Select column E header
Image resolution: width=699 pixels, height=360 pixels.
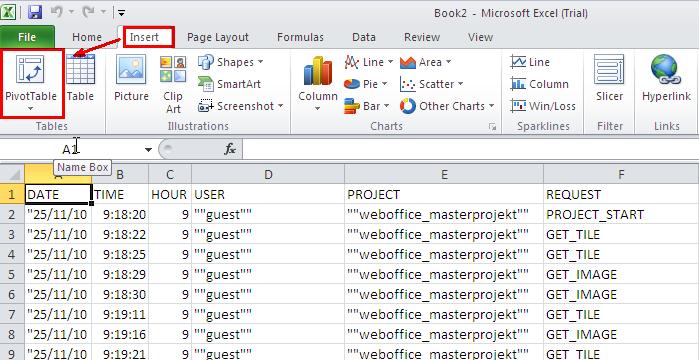444,174
